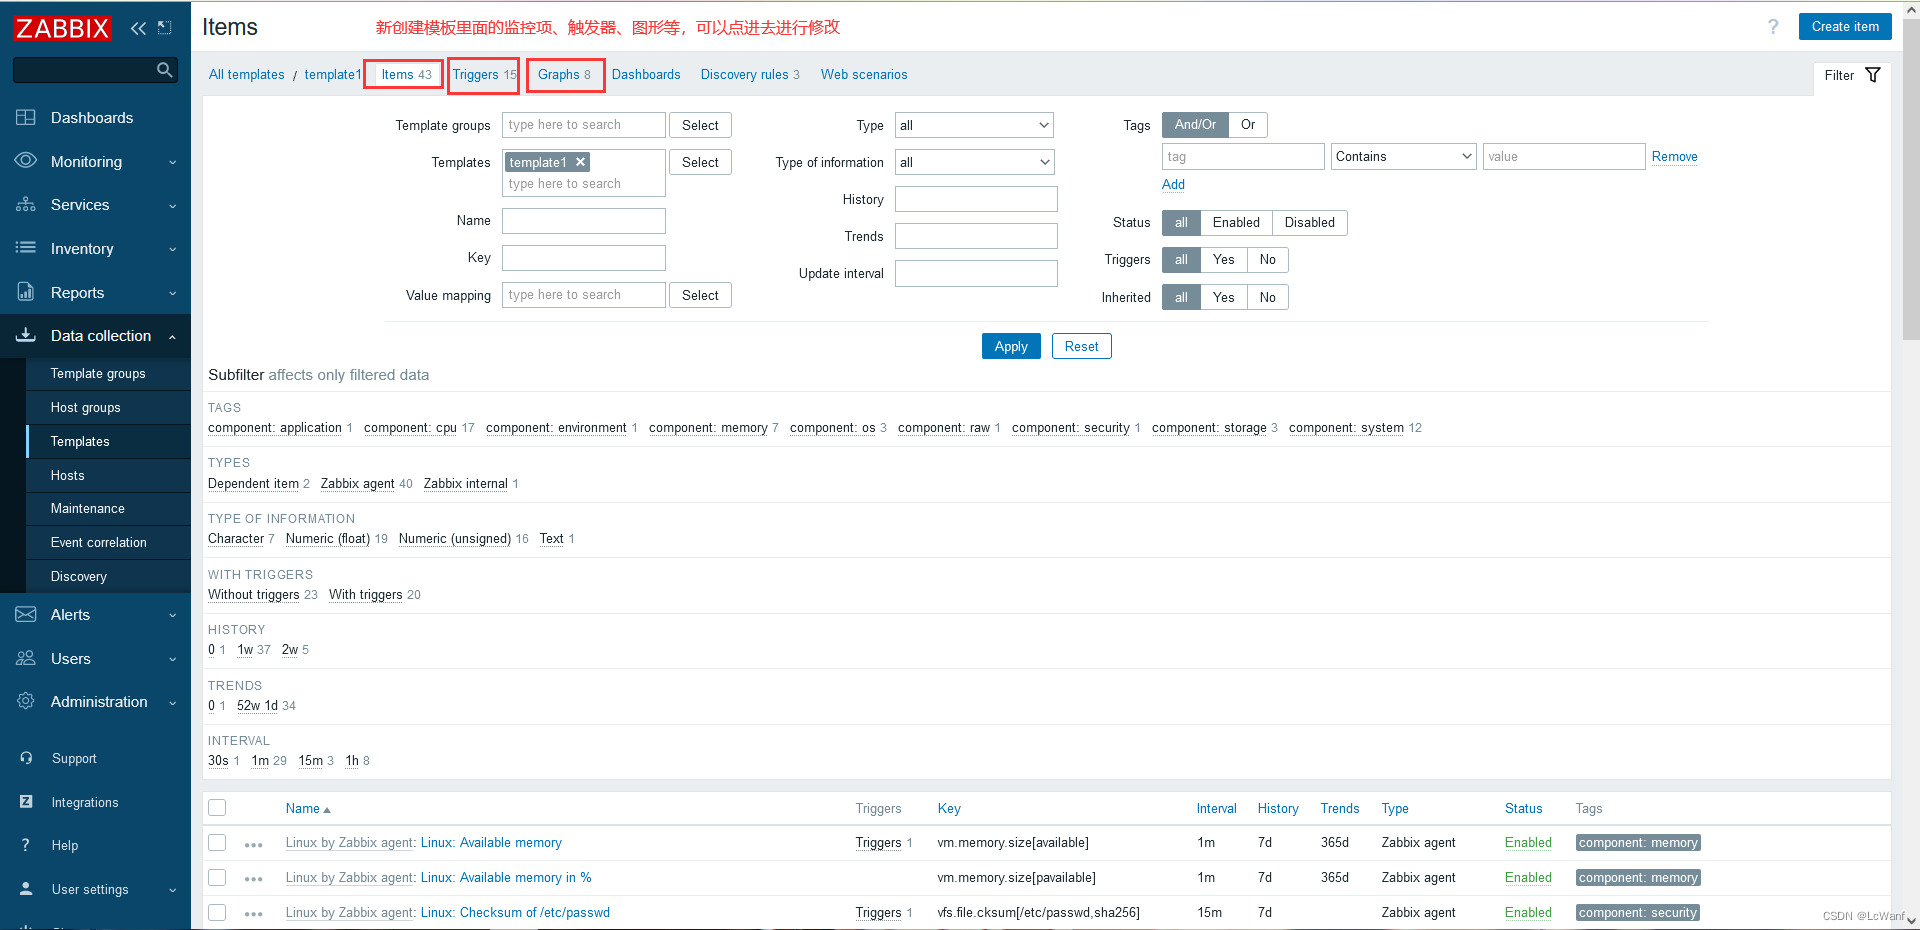The height and width of the screenshot is (930, 1920).
Task: Click the sidebar search magnifier icon
Action: pos(165,70)
